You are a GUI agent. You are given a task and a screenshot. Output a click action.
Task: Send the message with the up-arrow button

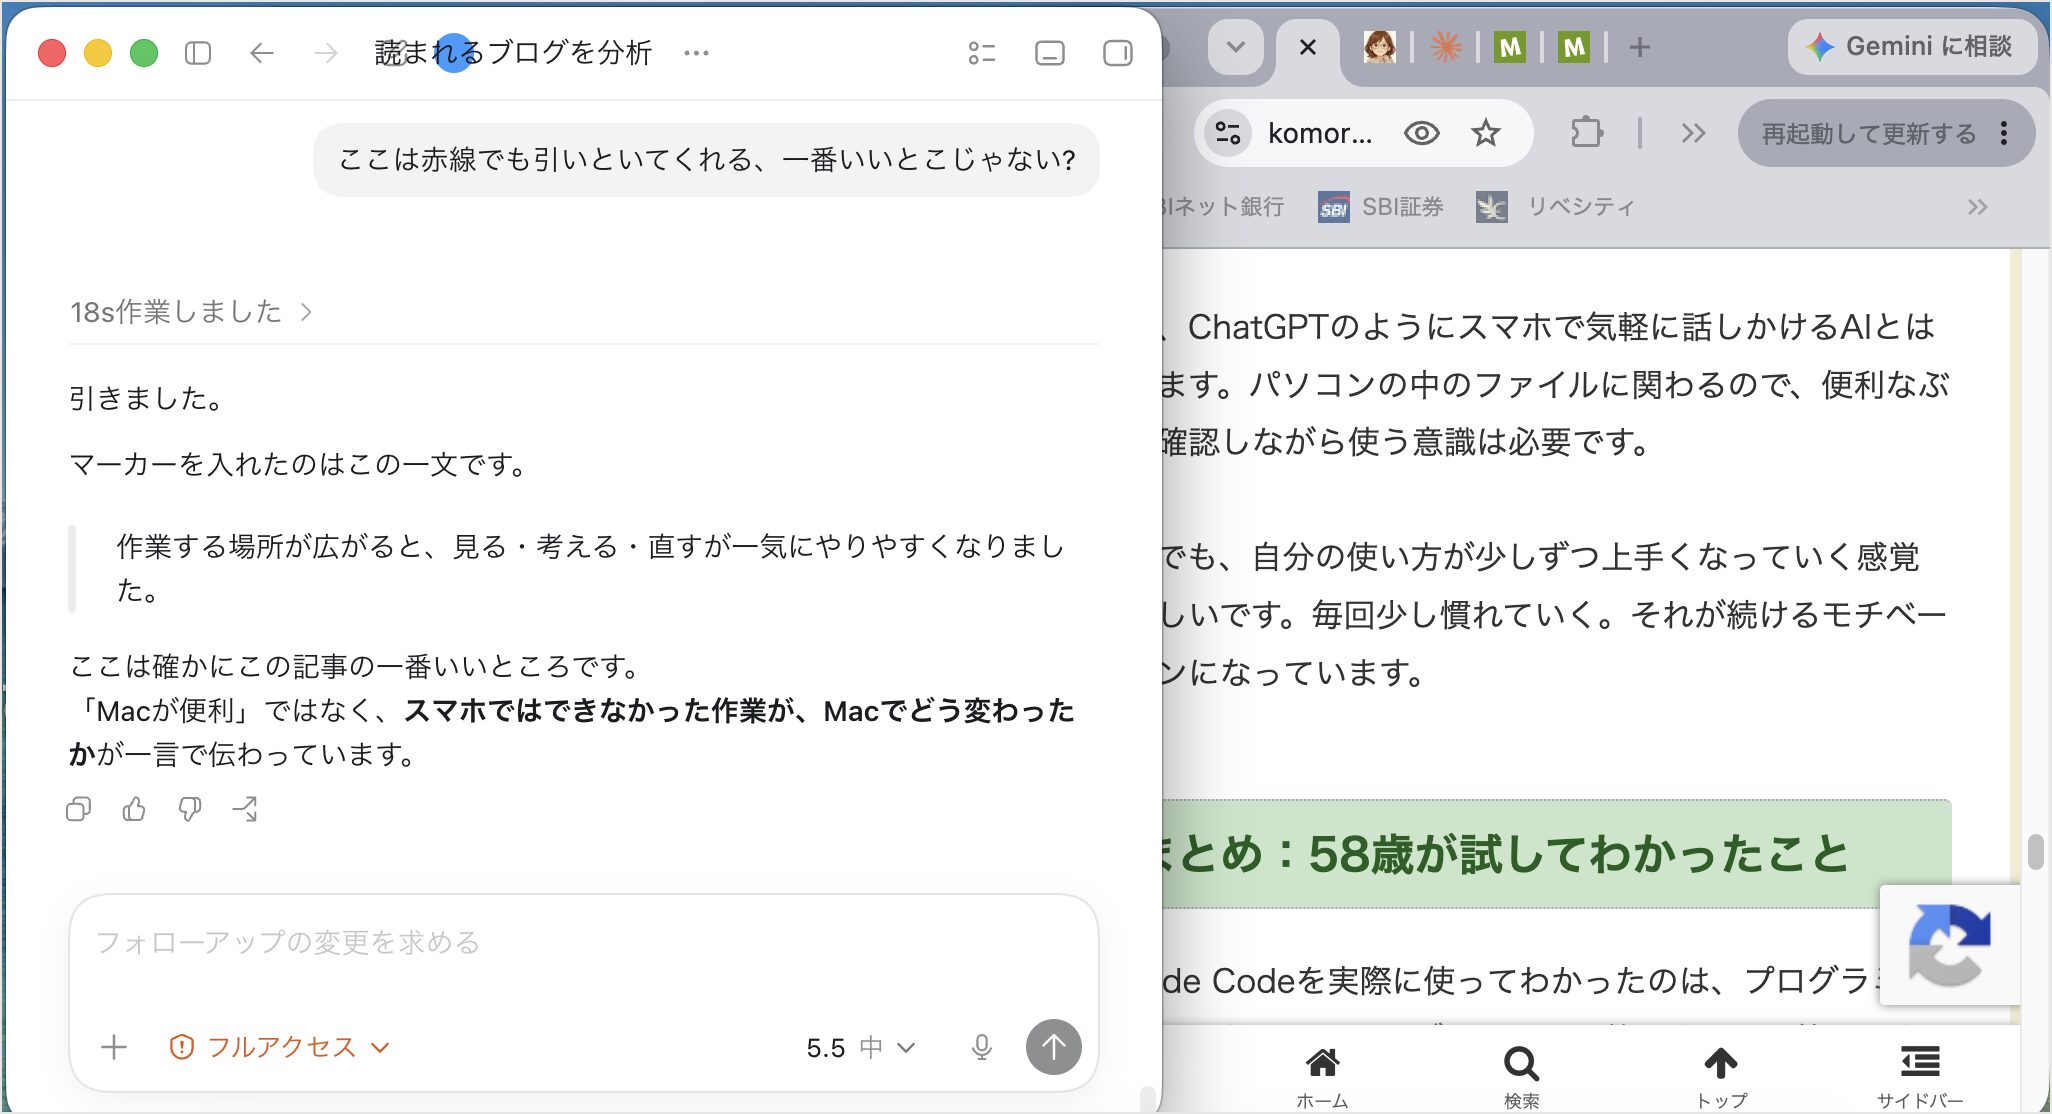tap(1054, 1047)
